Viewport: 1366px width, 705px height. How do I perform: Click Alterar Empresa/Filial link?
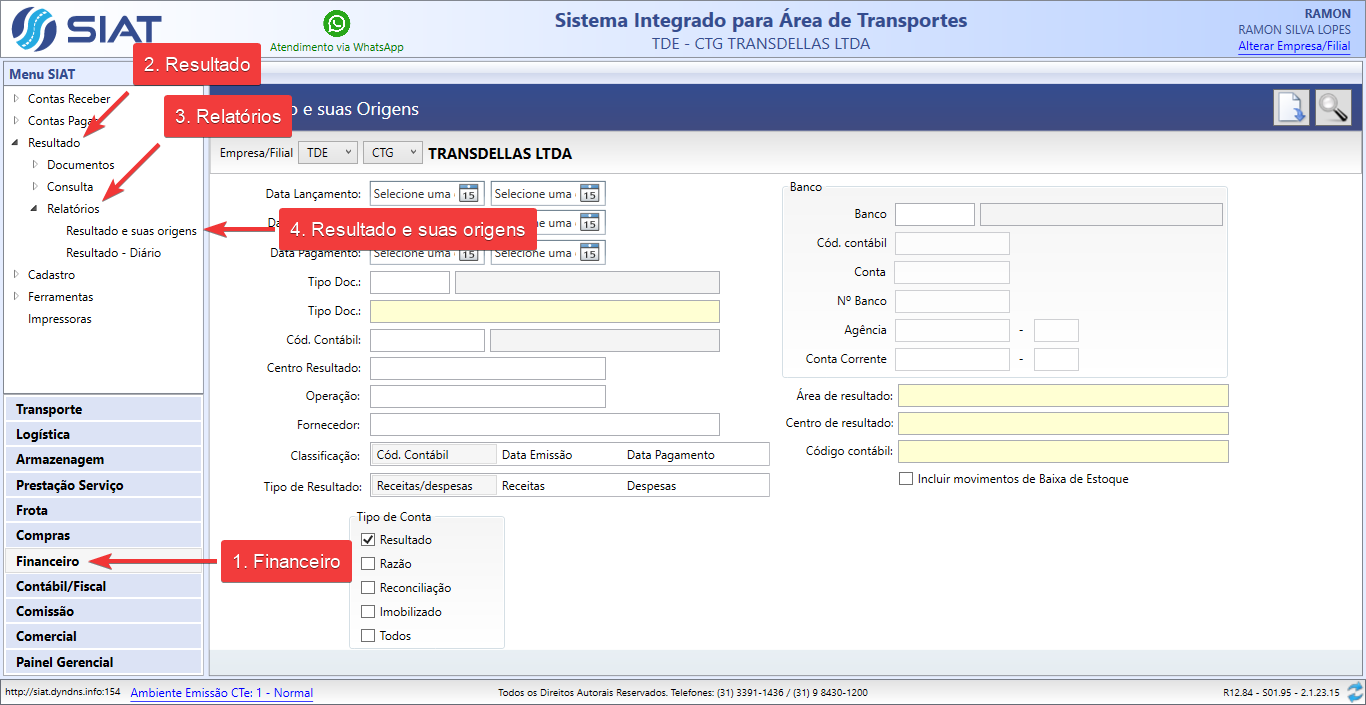(1293, 46)
